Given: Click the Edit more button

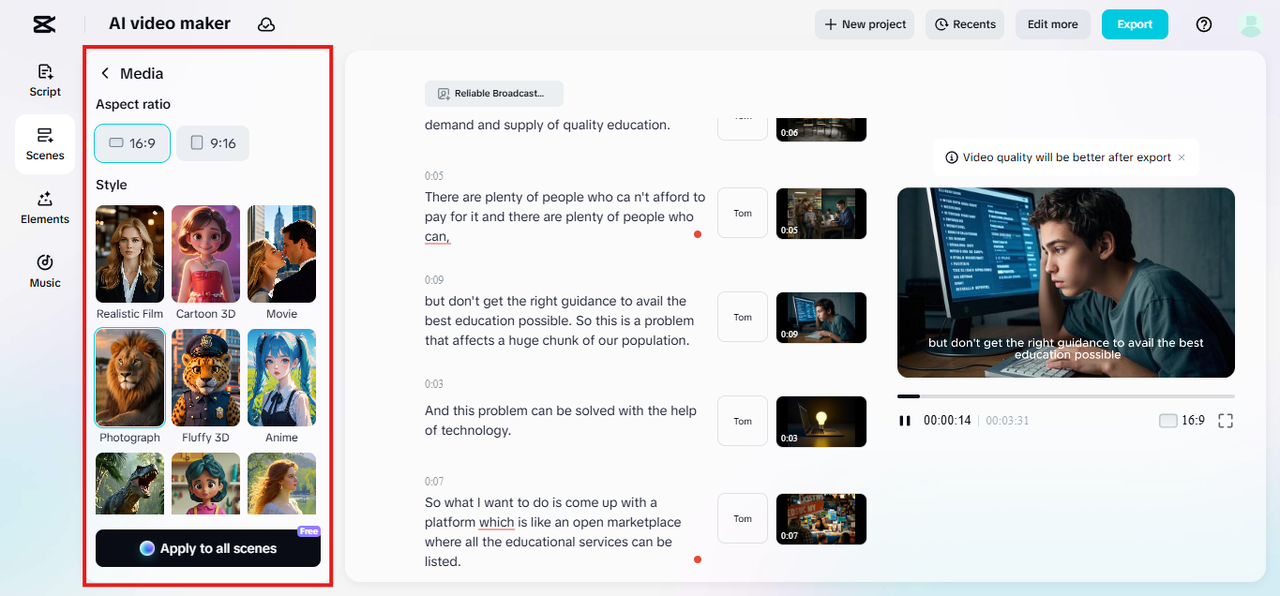Looking at the screenshot, I should point(1053,24).
